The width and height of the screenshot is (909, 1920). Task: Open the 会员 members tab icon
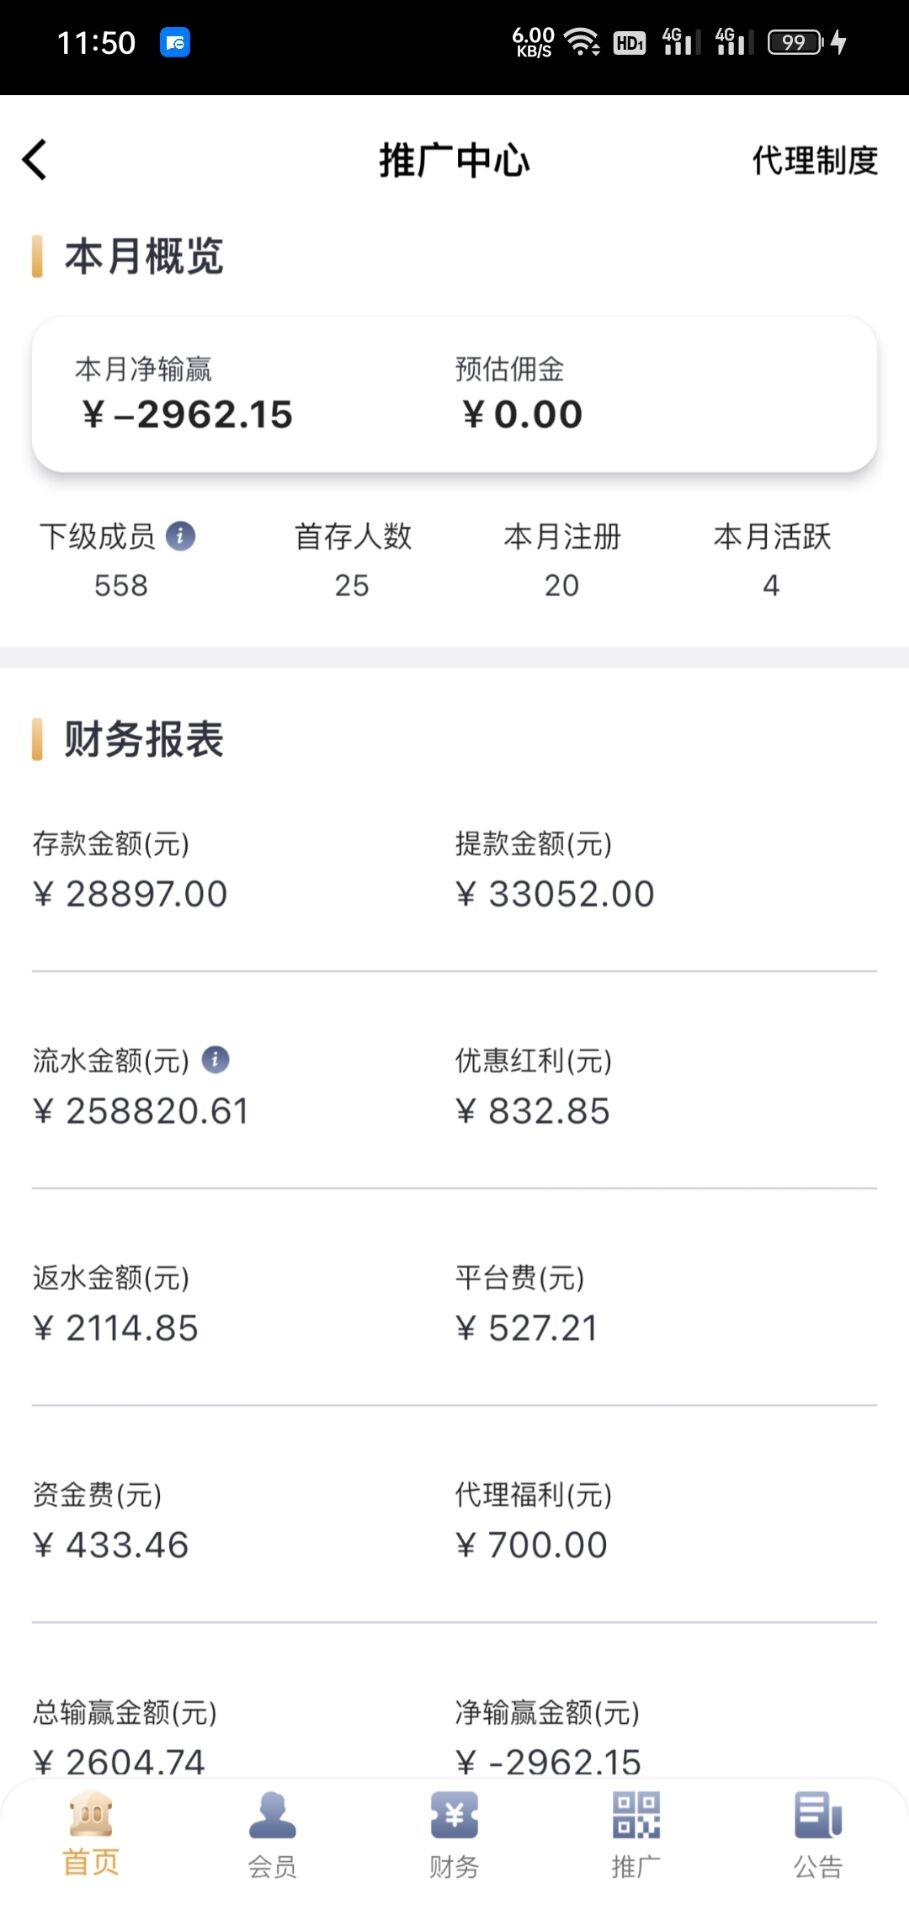272,1816
